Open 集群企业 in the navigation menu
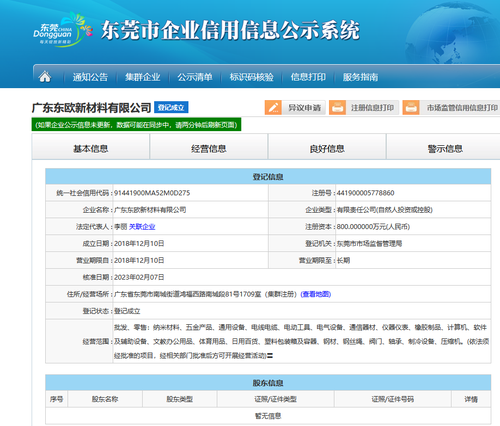Screen dimensions: 500x426 (143, 77)
